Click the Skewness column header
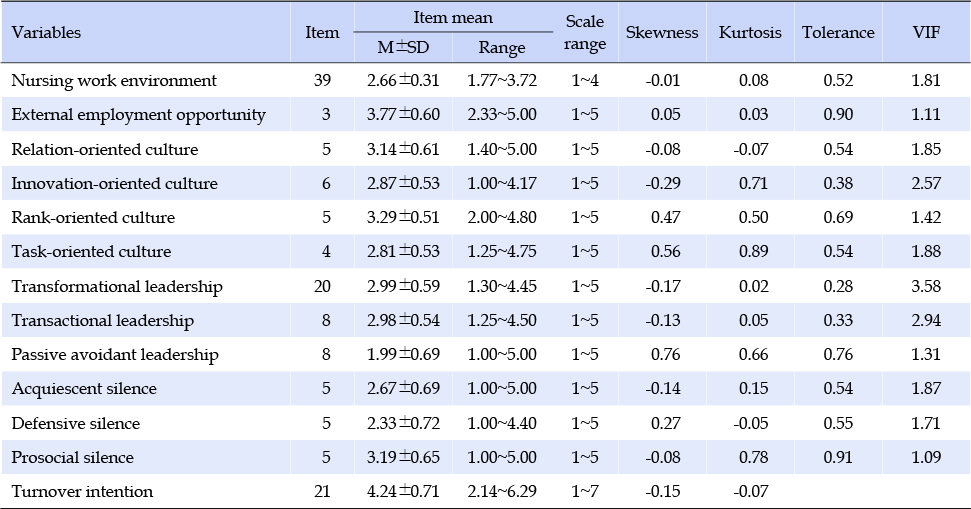Screen dimensions: 971x509 point(662,33)
